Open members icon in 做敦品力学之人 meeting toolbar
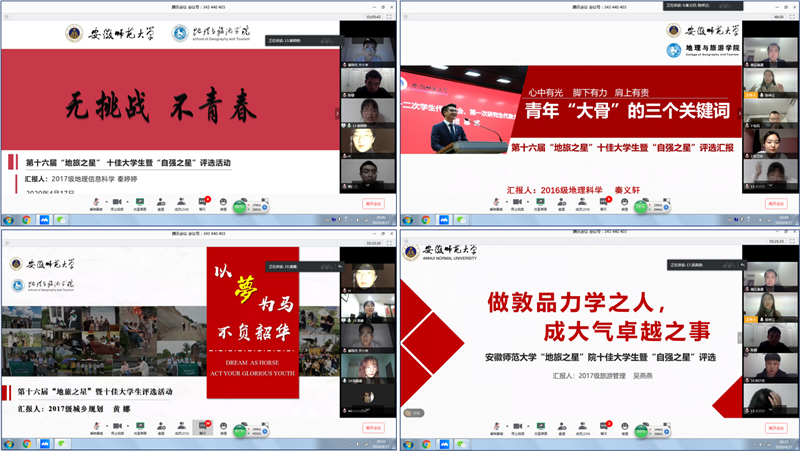Viewport: 800px width, 451px height. click(583, 423)
